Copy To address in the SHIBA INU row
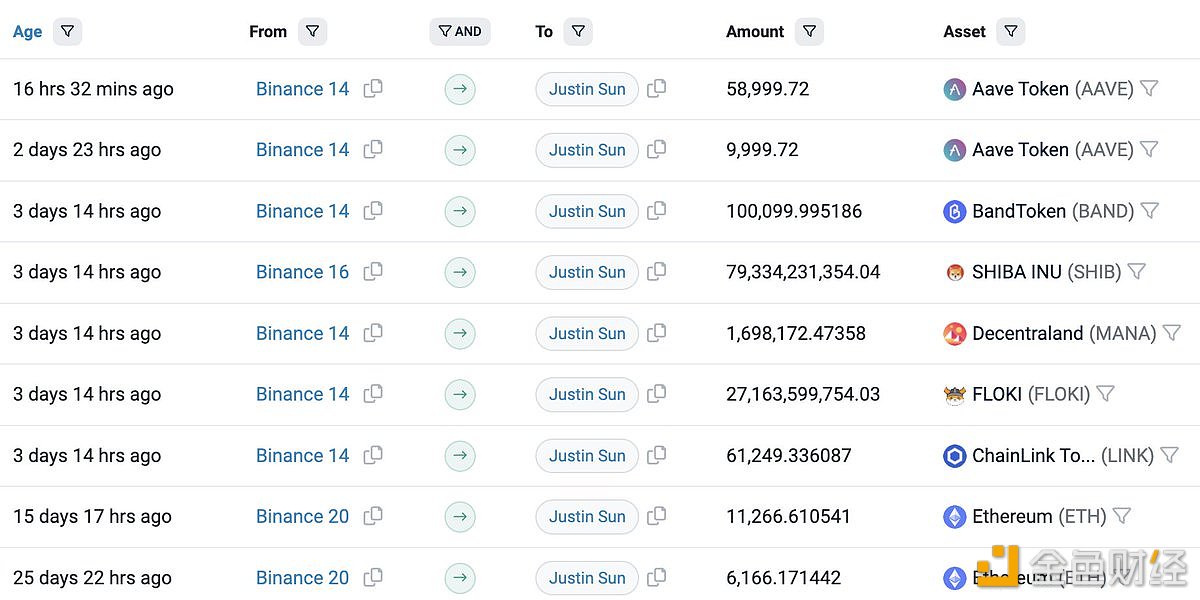The height and width of the screenshot is (600, 1200). point(657,272)
